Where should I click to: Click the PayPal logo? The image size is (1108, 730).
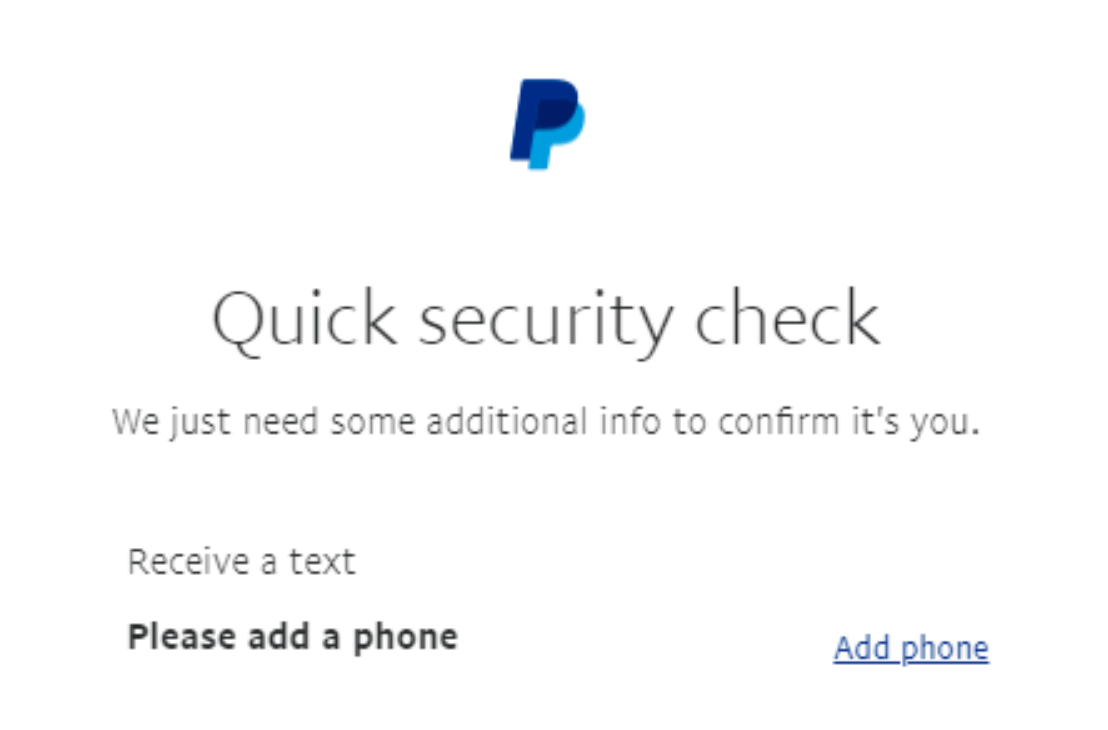coord(547,123)
